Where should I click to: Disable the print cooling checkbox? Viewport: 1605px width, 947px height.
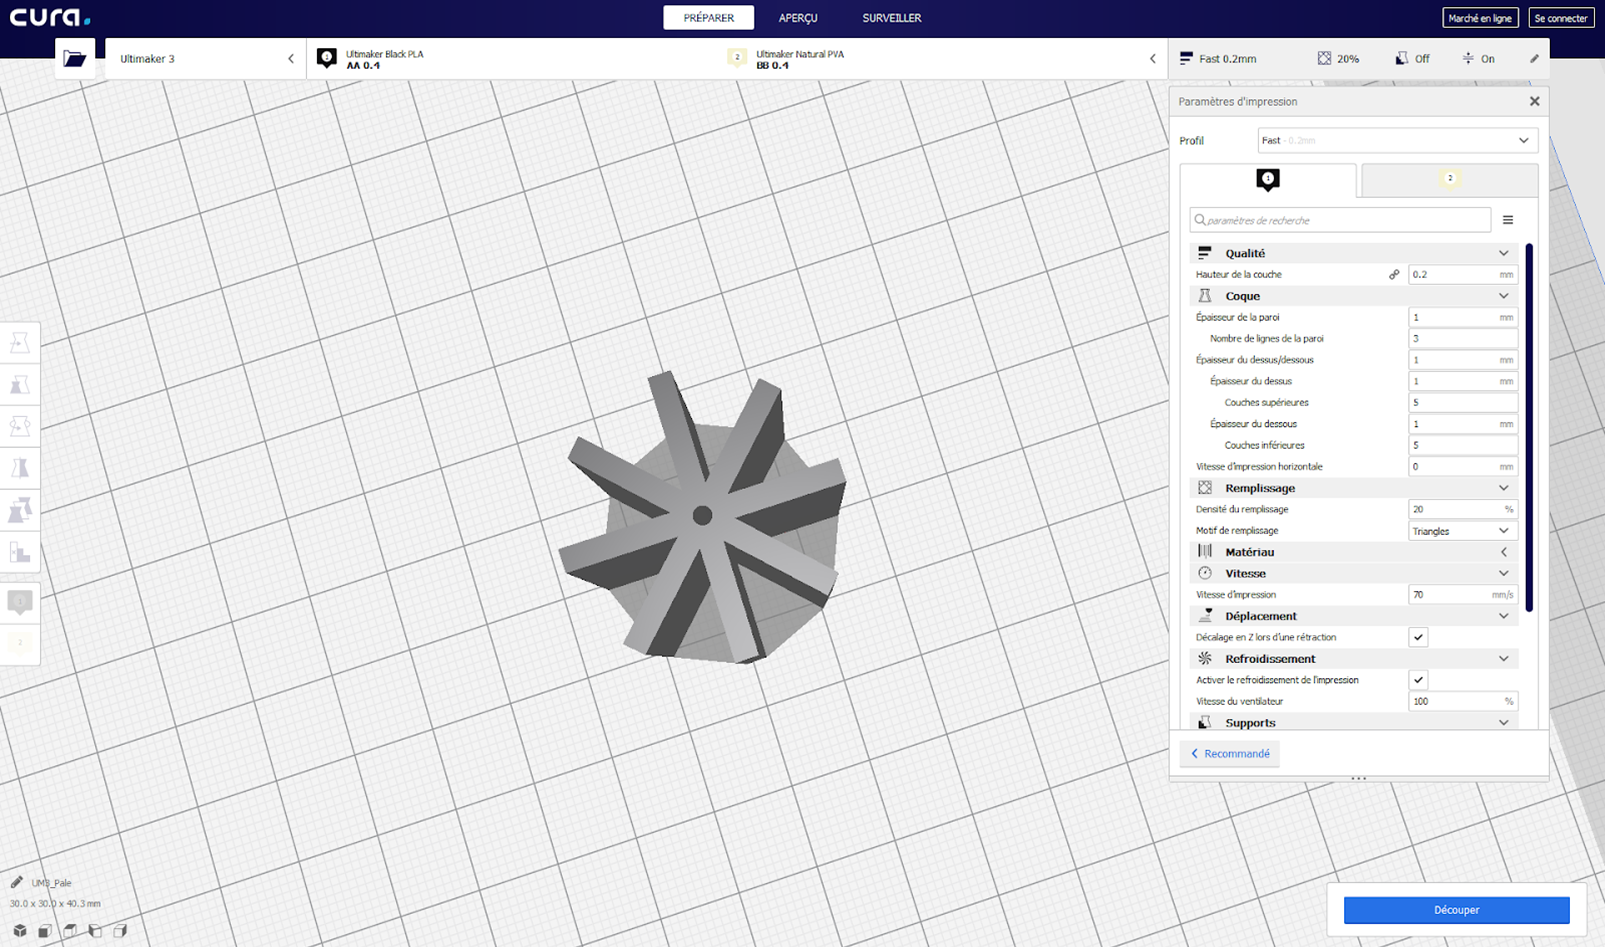[x=1418, y=680]
